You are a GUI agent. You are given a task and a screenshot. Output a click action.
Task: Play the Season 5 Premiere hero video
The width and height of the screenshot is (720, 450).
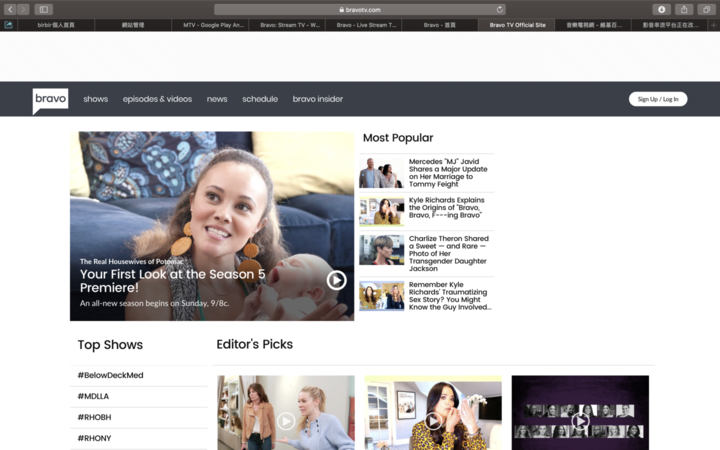337,280
